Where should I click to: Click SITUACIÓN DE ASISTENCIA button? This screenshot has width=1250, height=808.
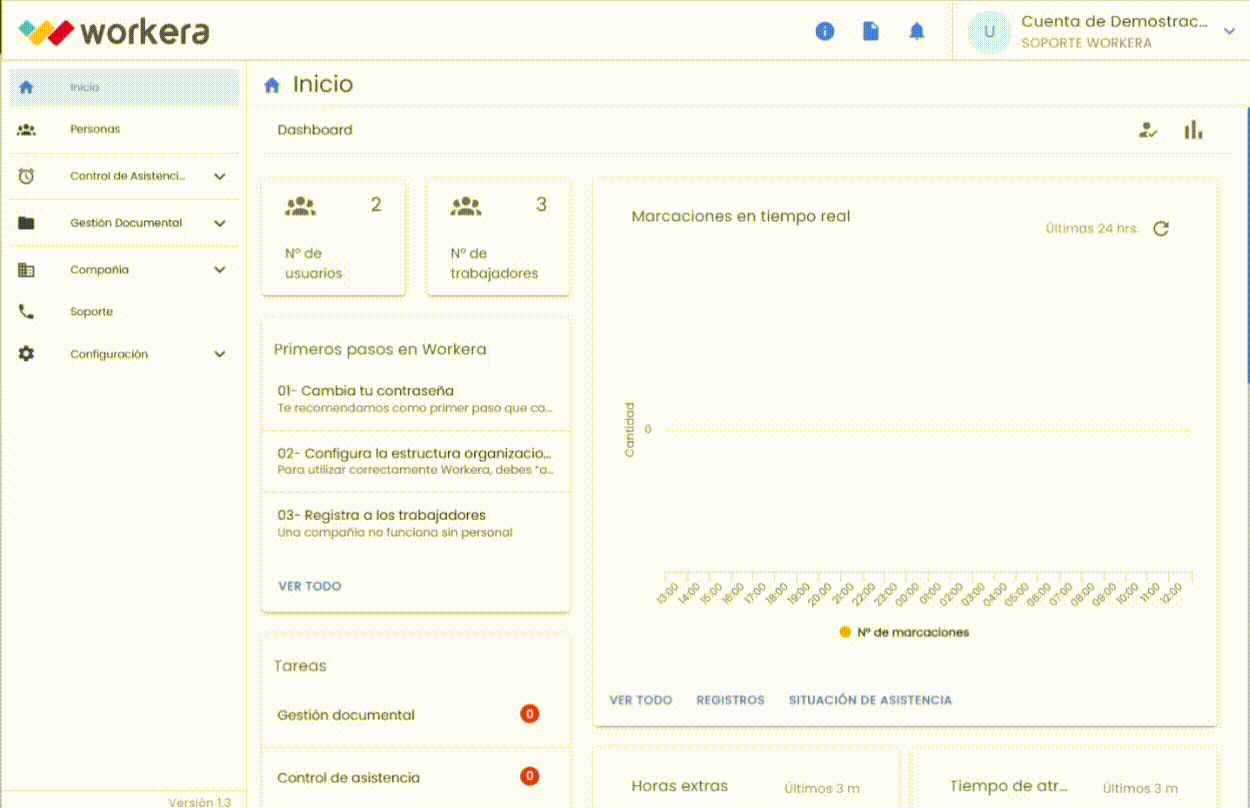pyautogui.click(x=870, y=700)
